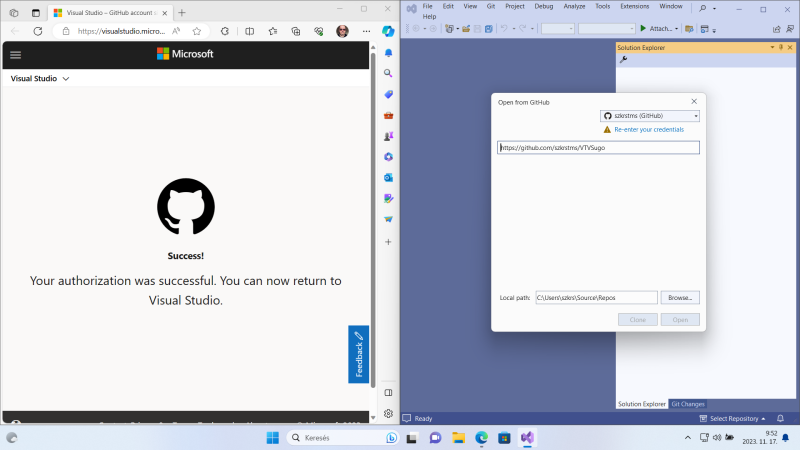The height and width of the screenshot is (450, 800).
Task: Open File Explorer from the taskbar
Action: pos(459,438)
